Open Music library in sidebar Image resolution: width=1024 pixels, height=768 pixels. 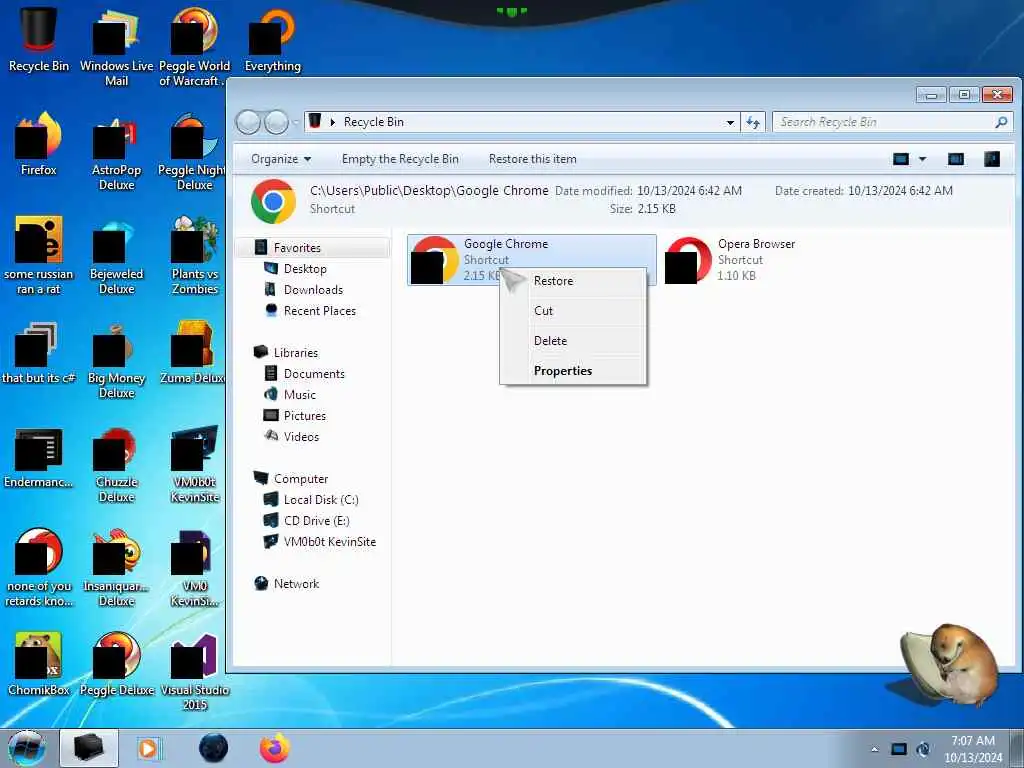pos(299,394)
